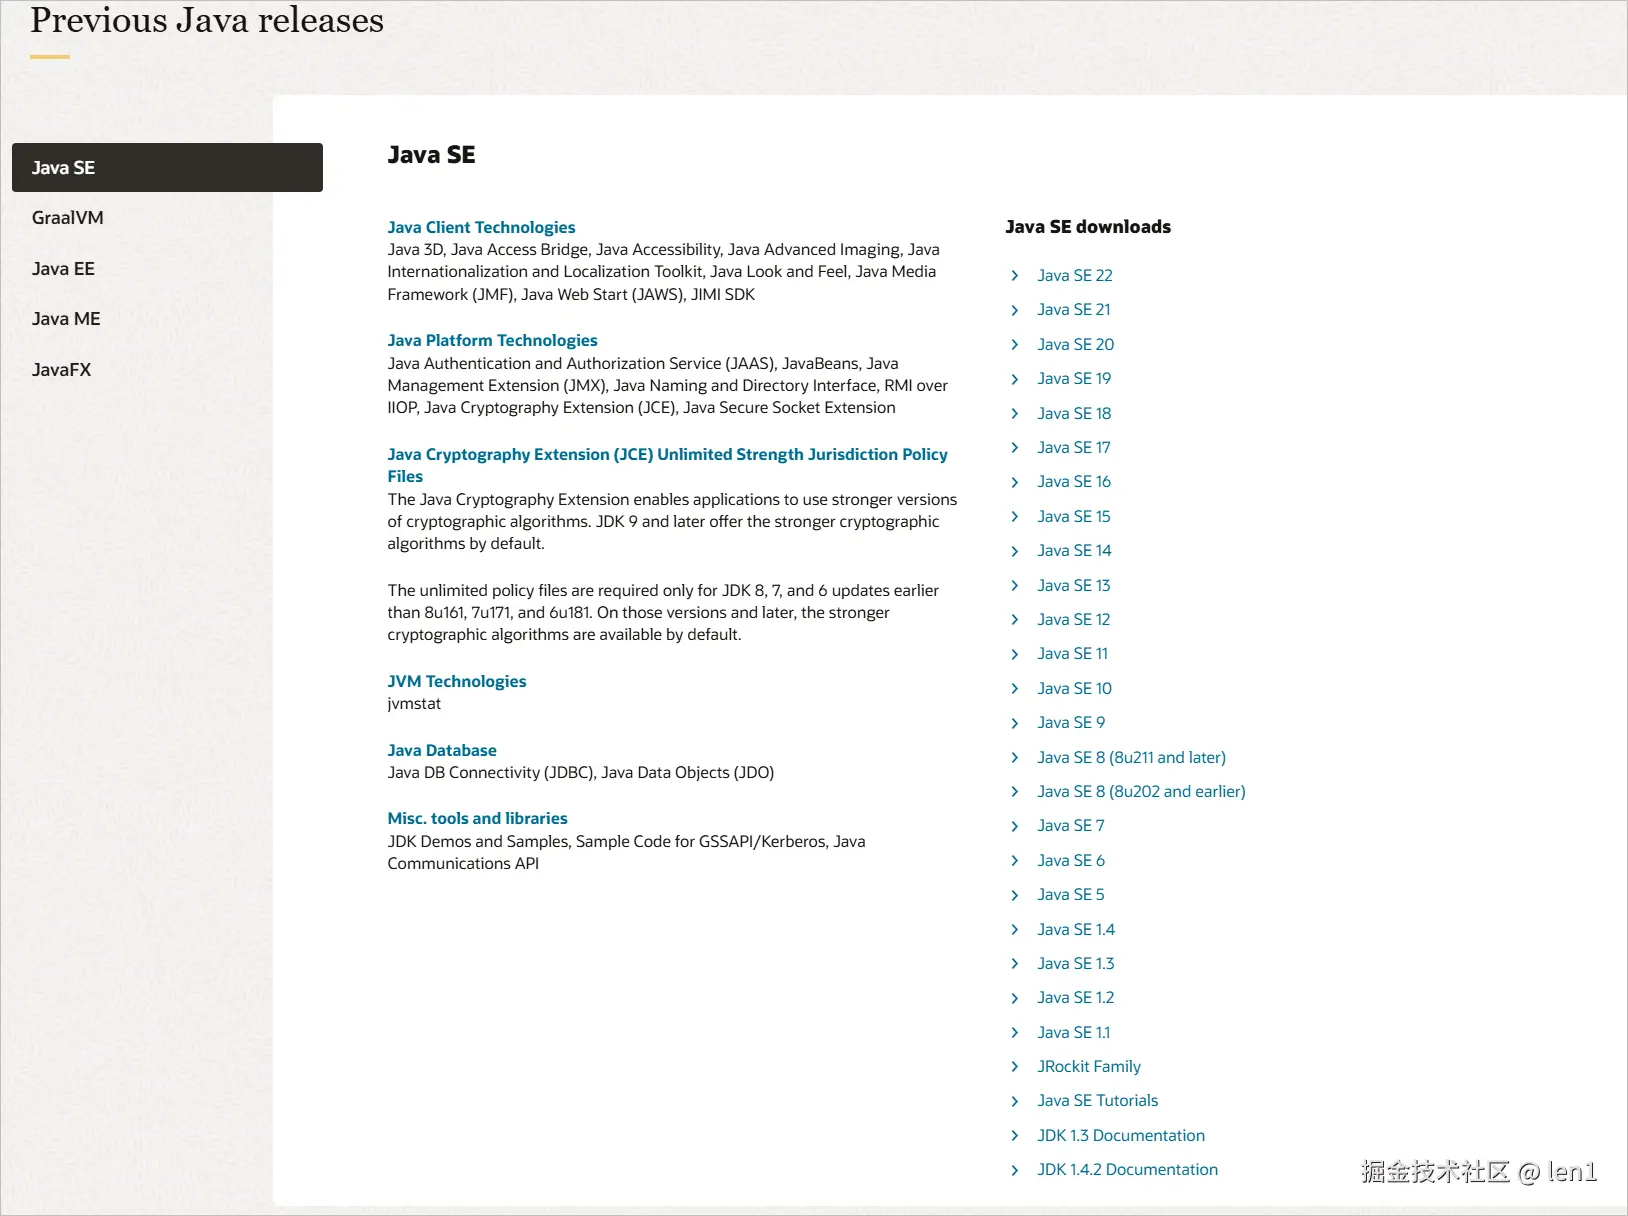The height and width of the screenshot is (1216, 1628).
Task: Click the chevron beside JDK 1.4.2 Documentation
Action: pyautogui.click(x=1014, y=1170)
